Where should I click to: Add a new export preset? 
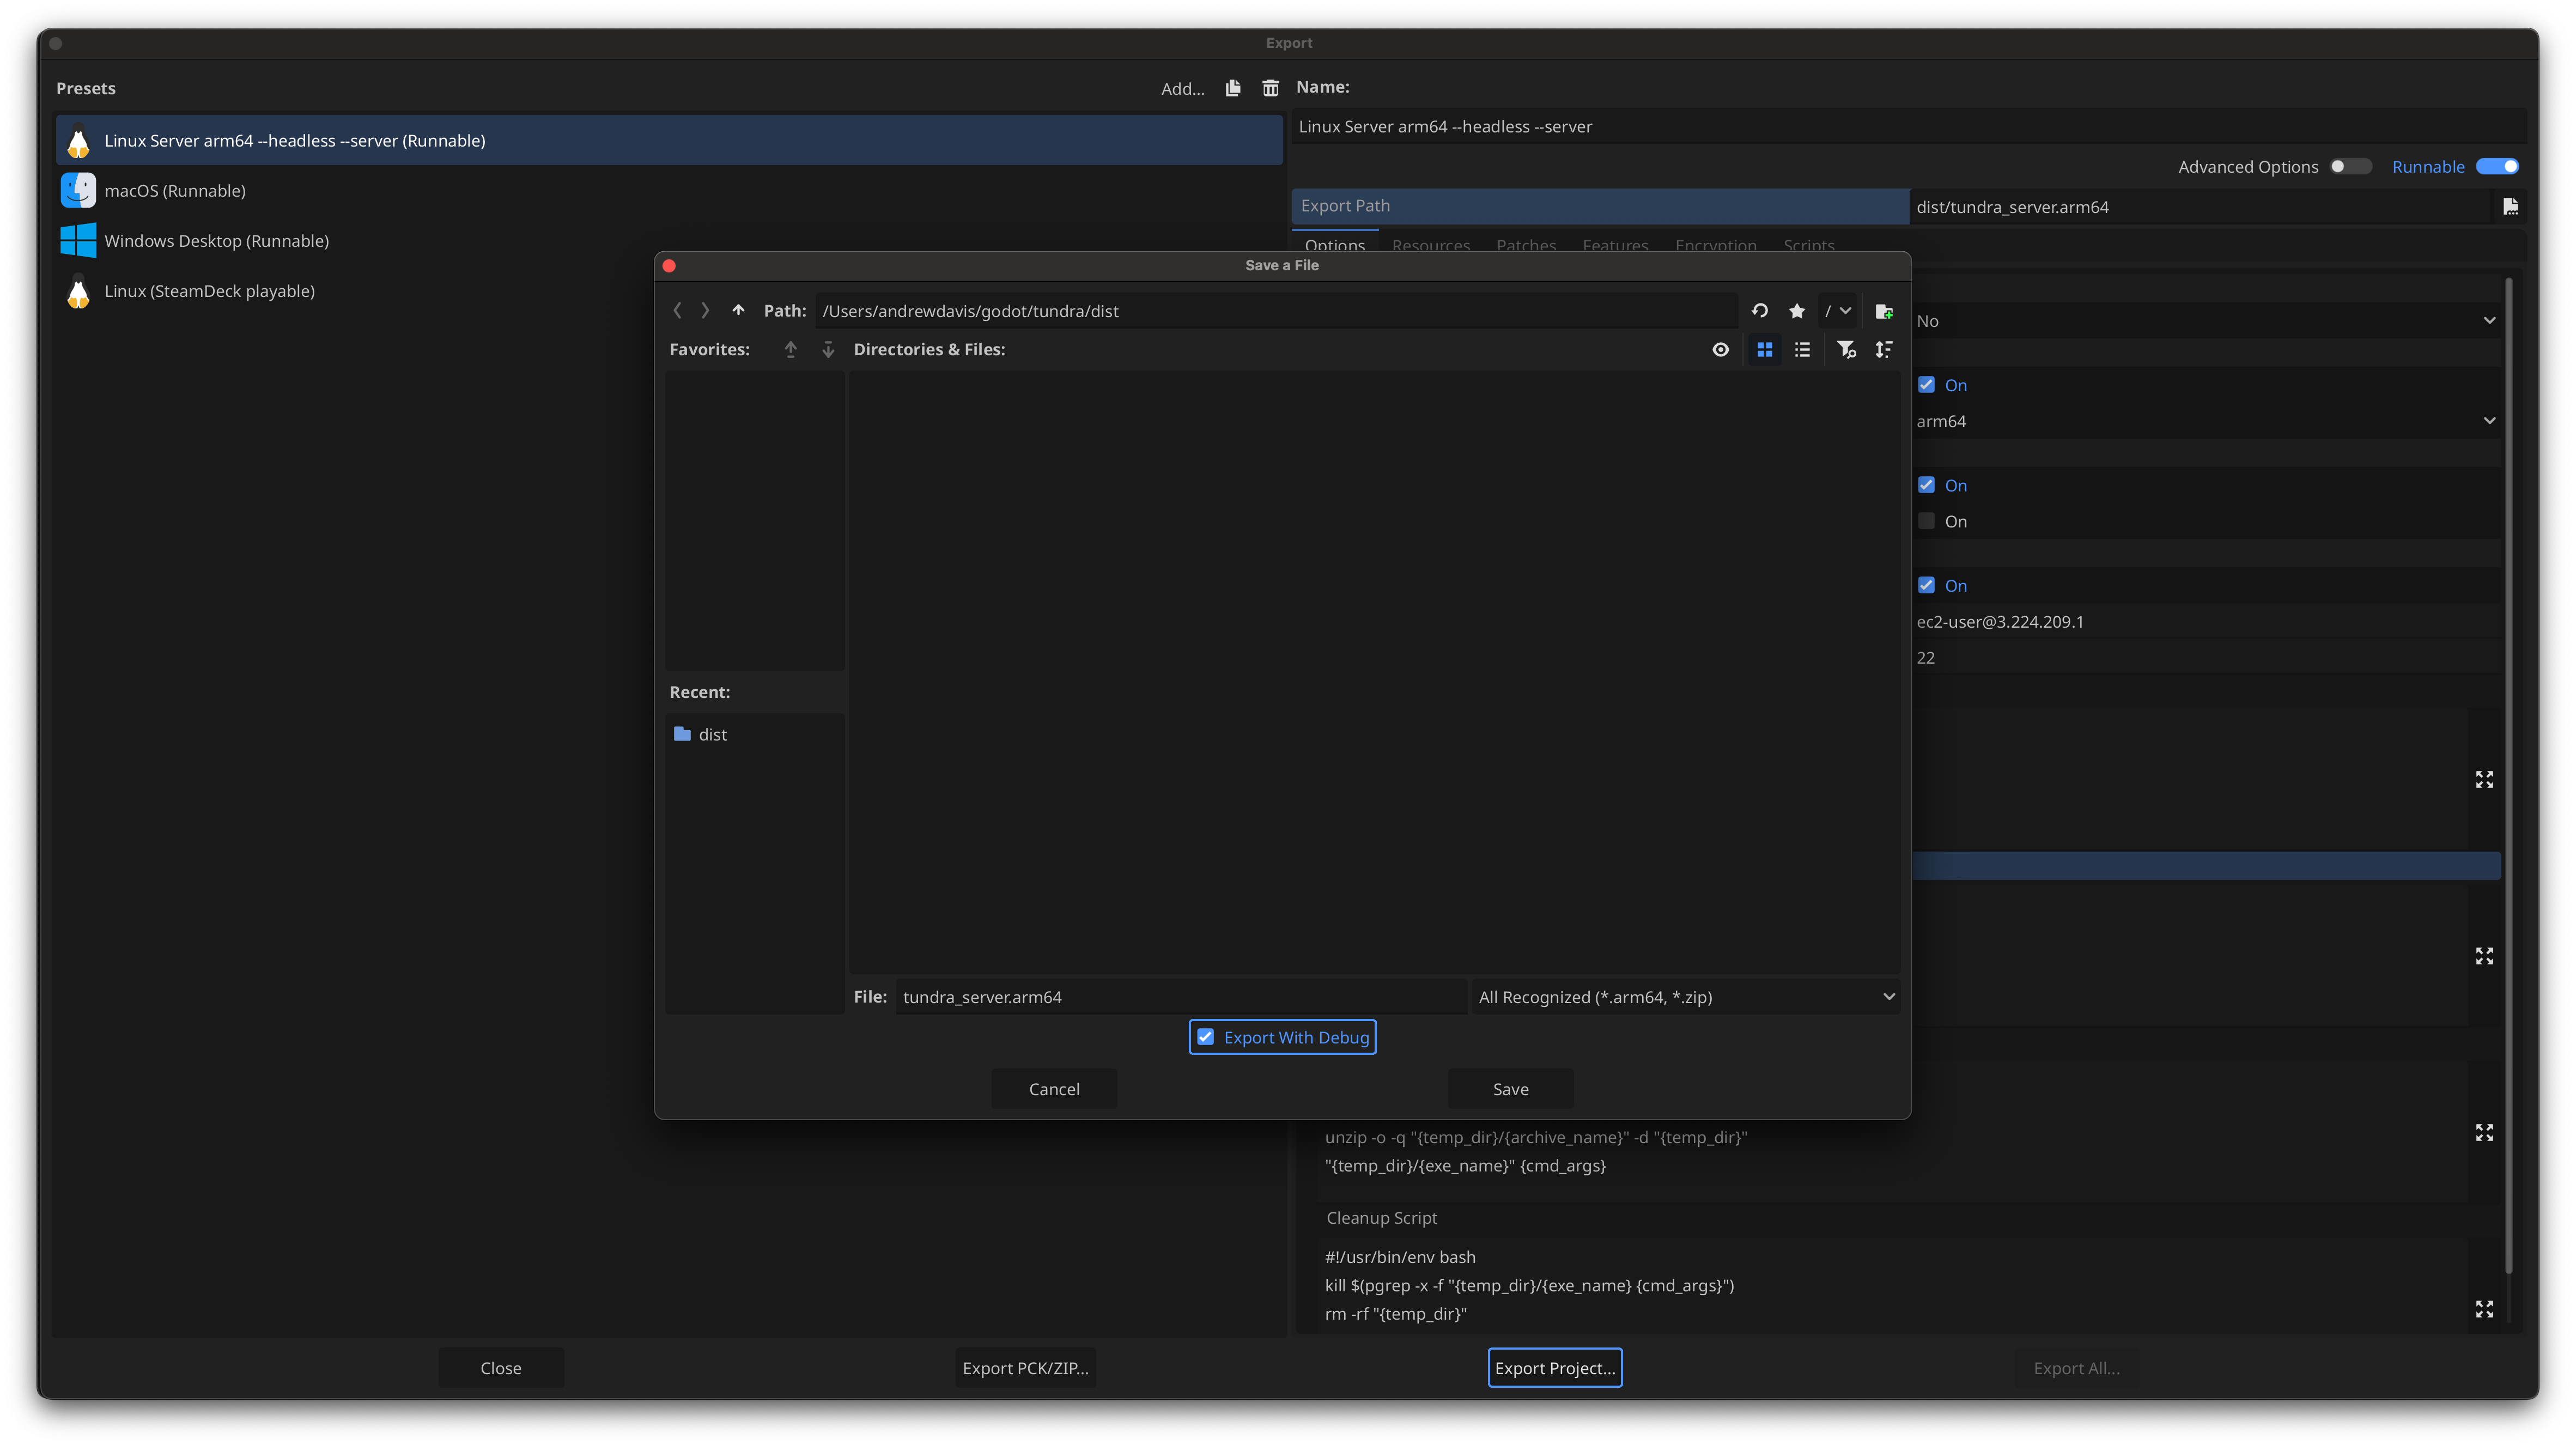click(1182, 88)
